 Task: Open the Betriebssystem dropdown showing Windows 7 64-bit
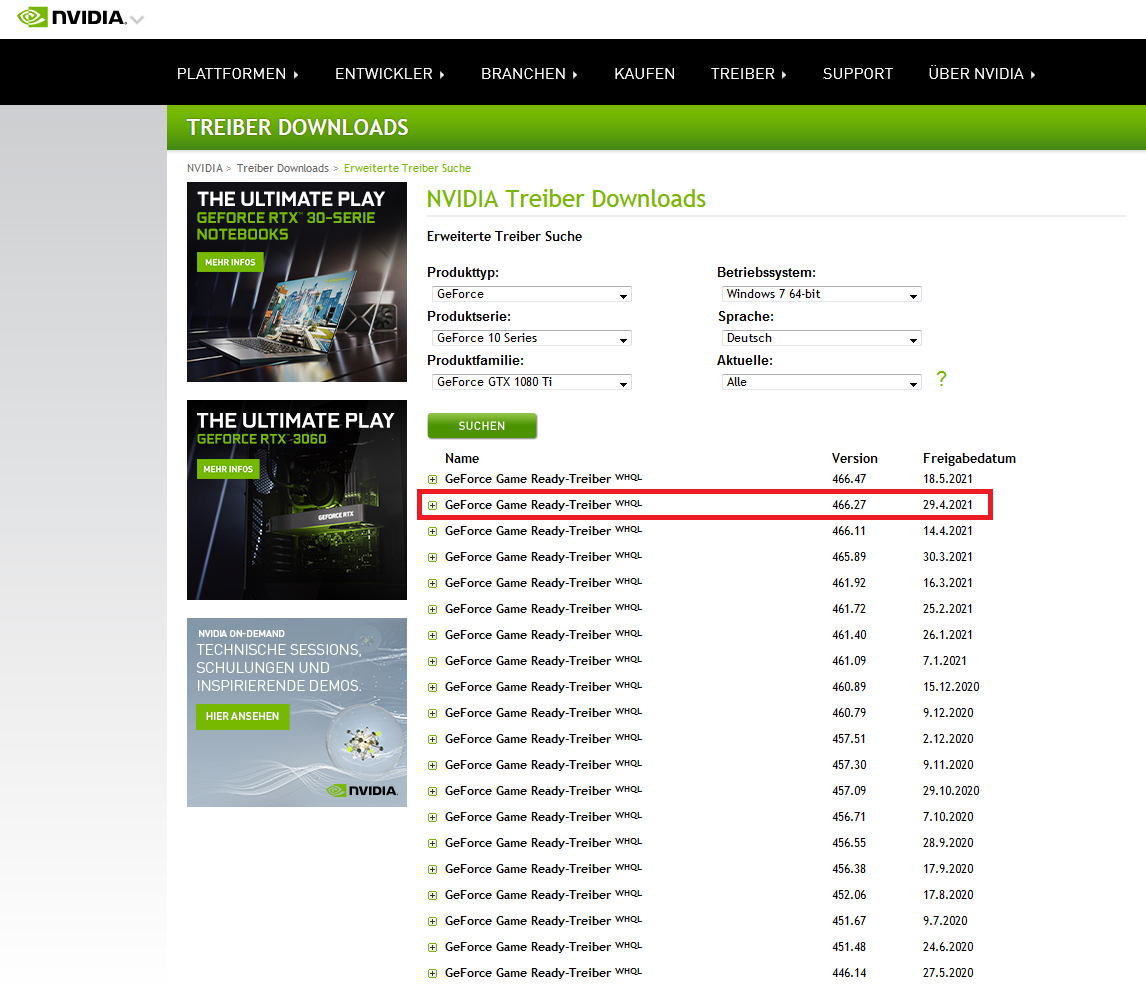click(821, 294)
